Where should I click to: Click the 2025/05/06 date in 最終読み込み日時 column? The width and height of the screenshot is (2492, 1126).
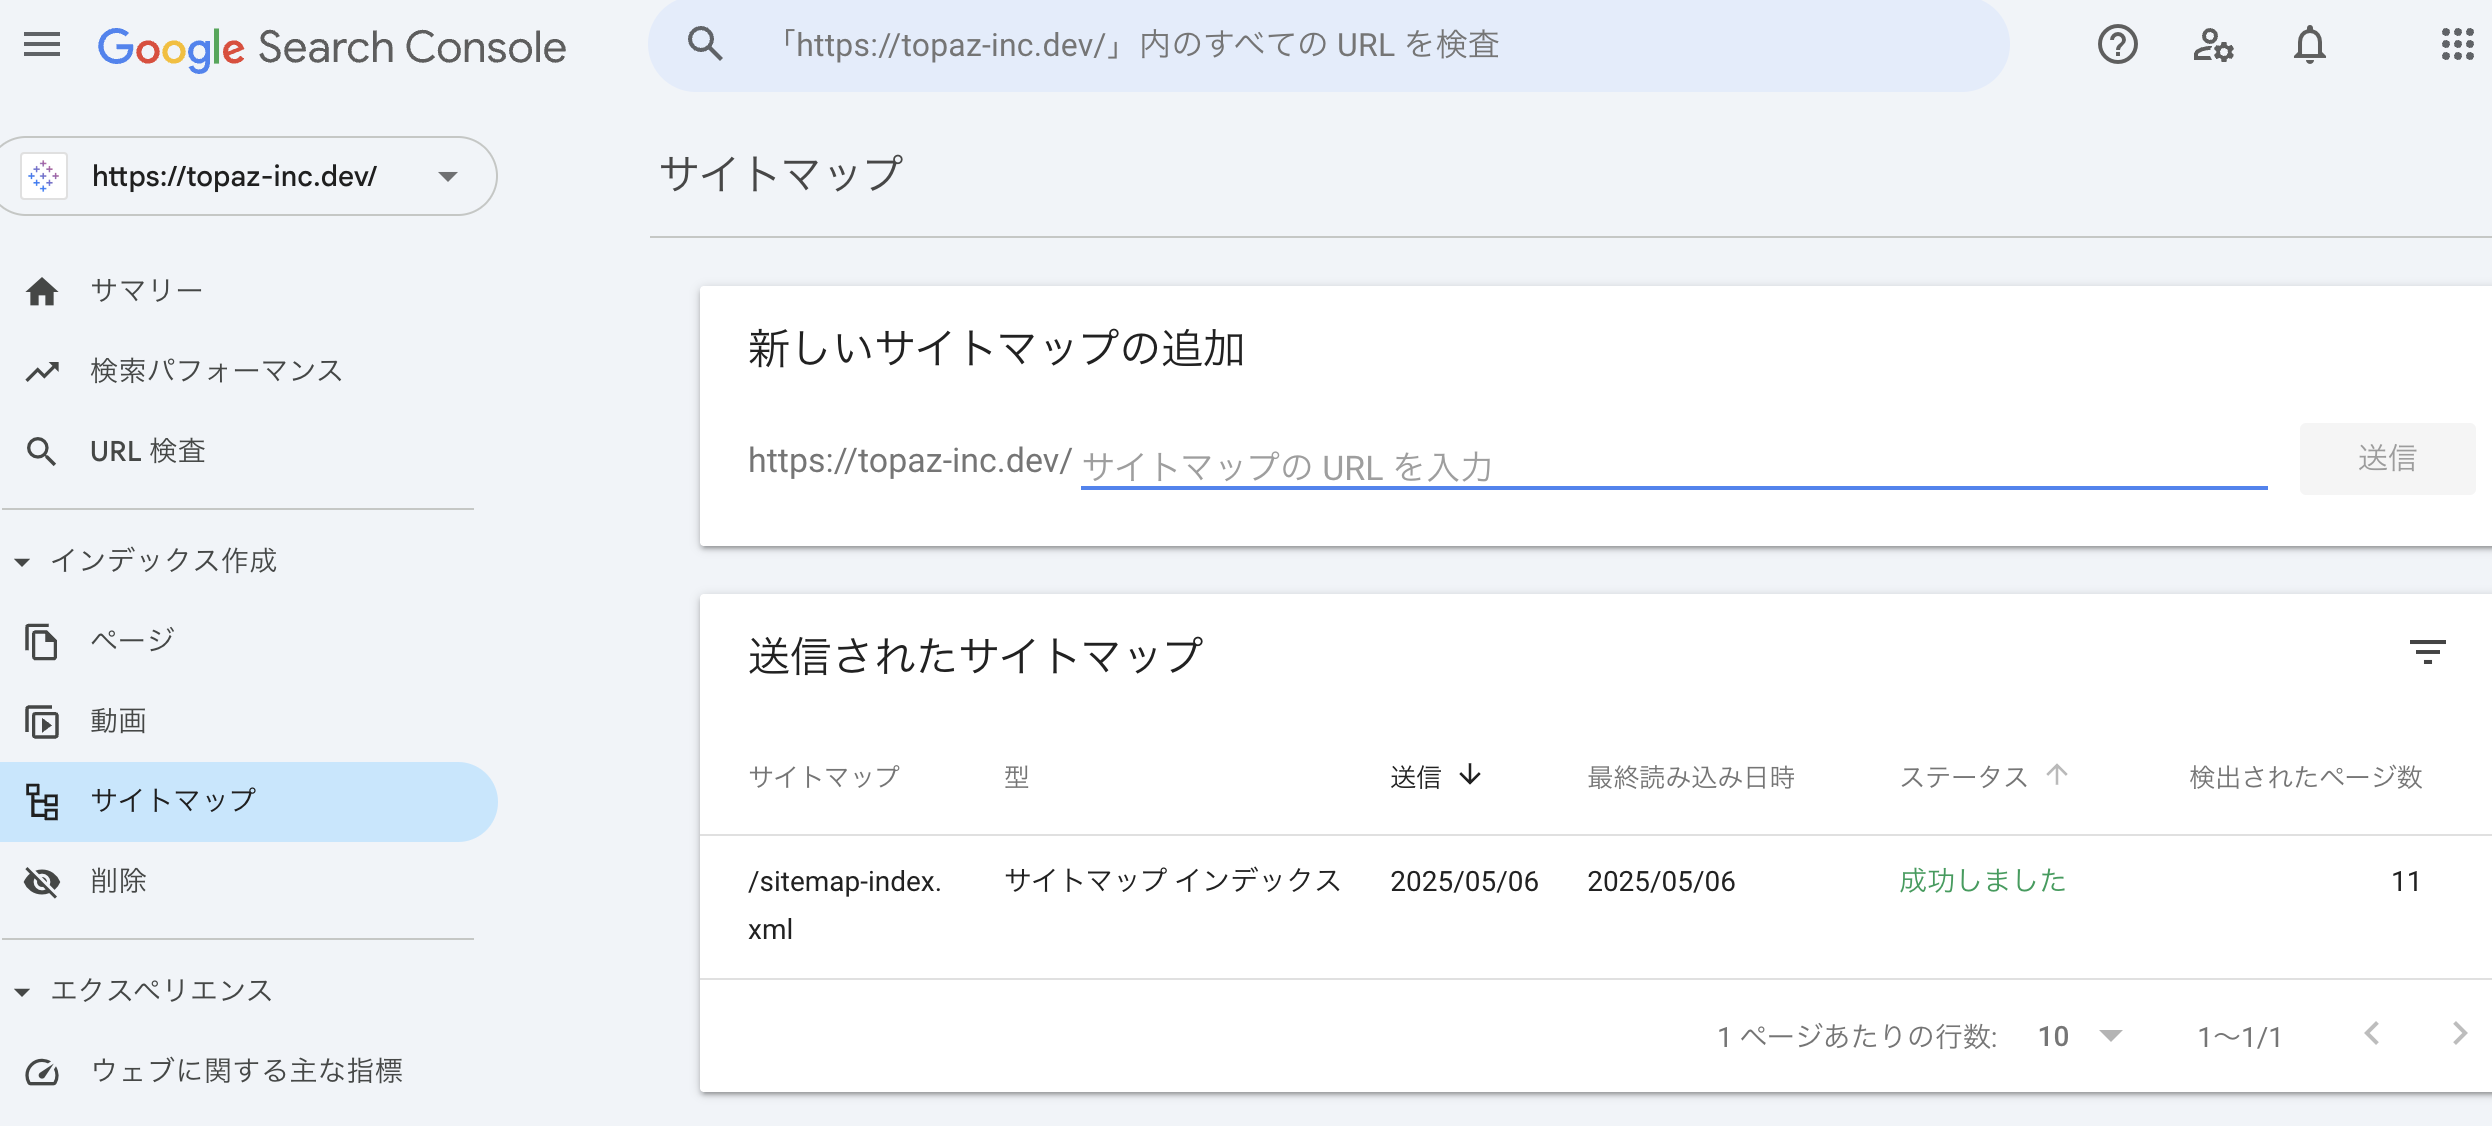point(1661,882)
